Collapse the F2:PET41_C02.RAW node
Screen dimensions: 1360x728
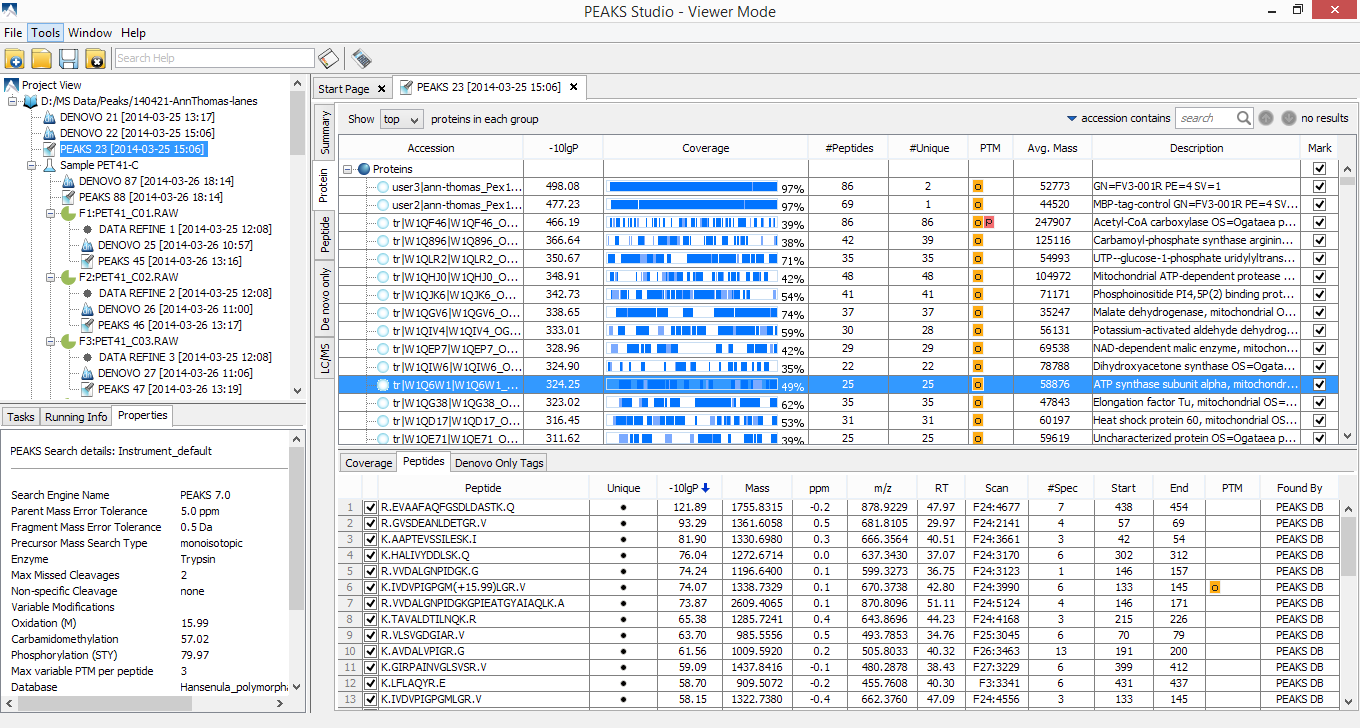(50, 277)
